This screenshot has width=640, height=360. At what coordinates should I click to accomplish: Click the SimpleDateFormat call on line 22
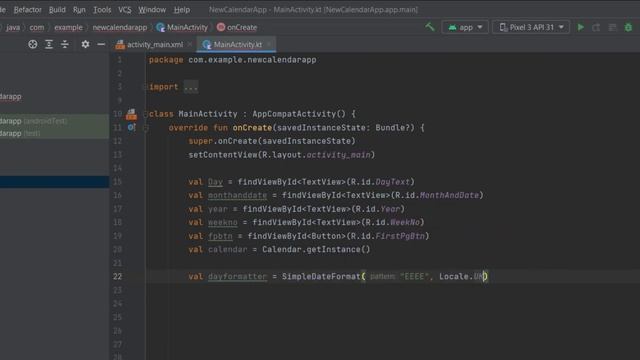(x=321, y=277)
